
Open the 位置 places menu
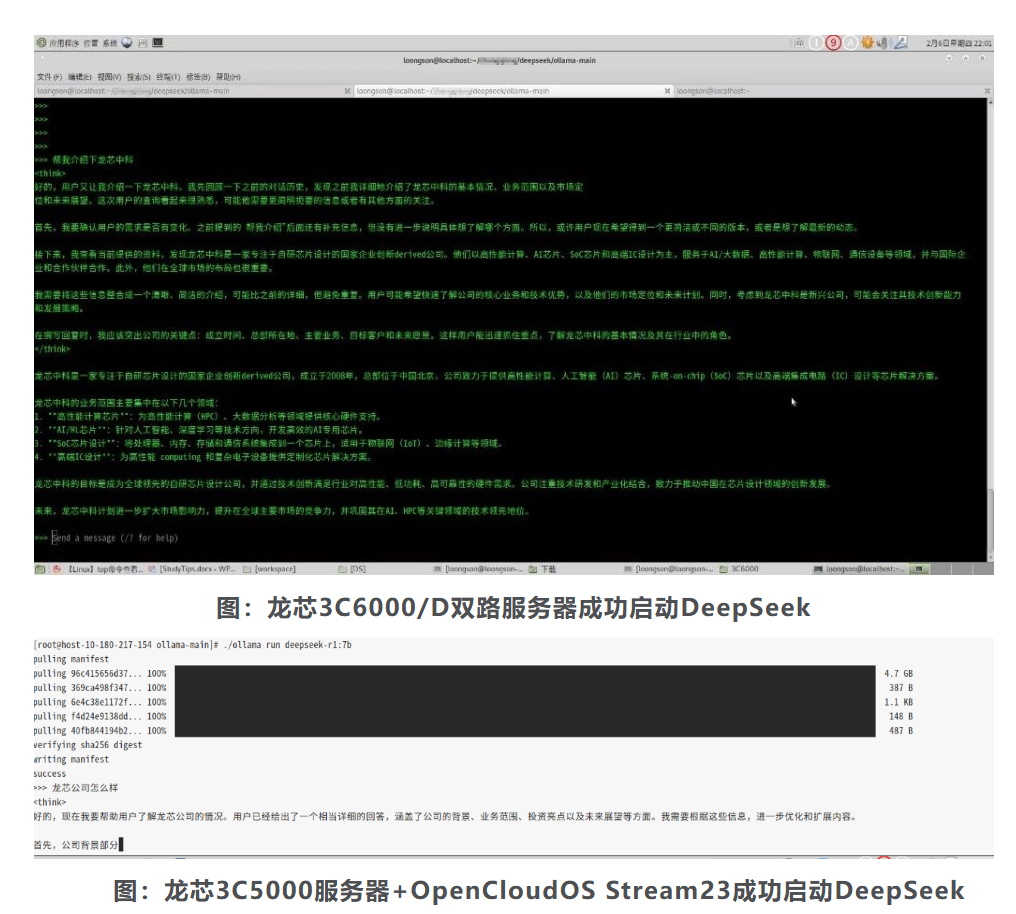(91, 43)
